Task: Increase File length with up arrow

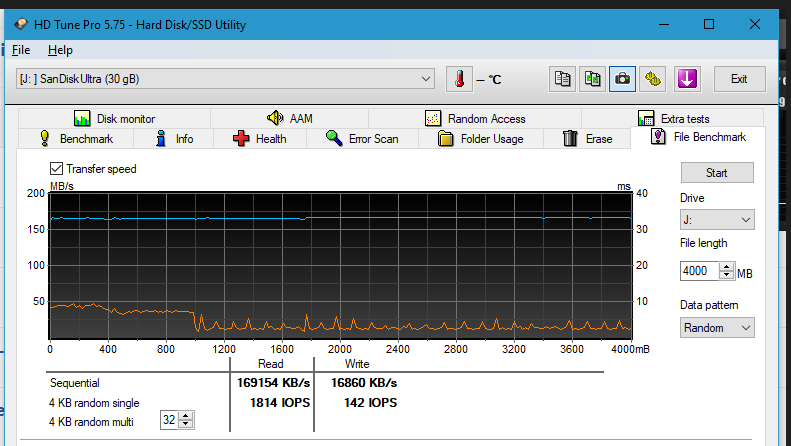Action: tap(726, 266)
